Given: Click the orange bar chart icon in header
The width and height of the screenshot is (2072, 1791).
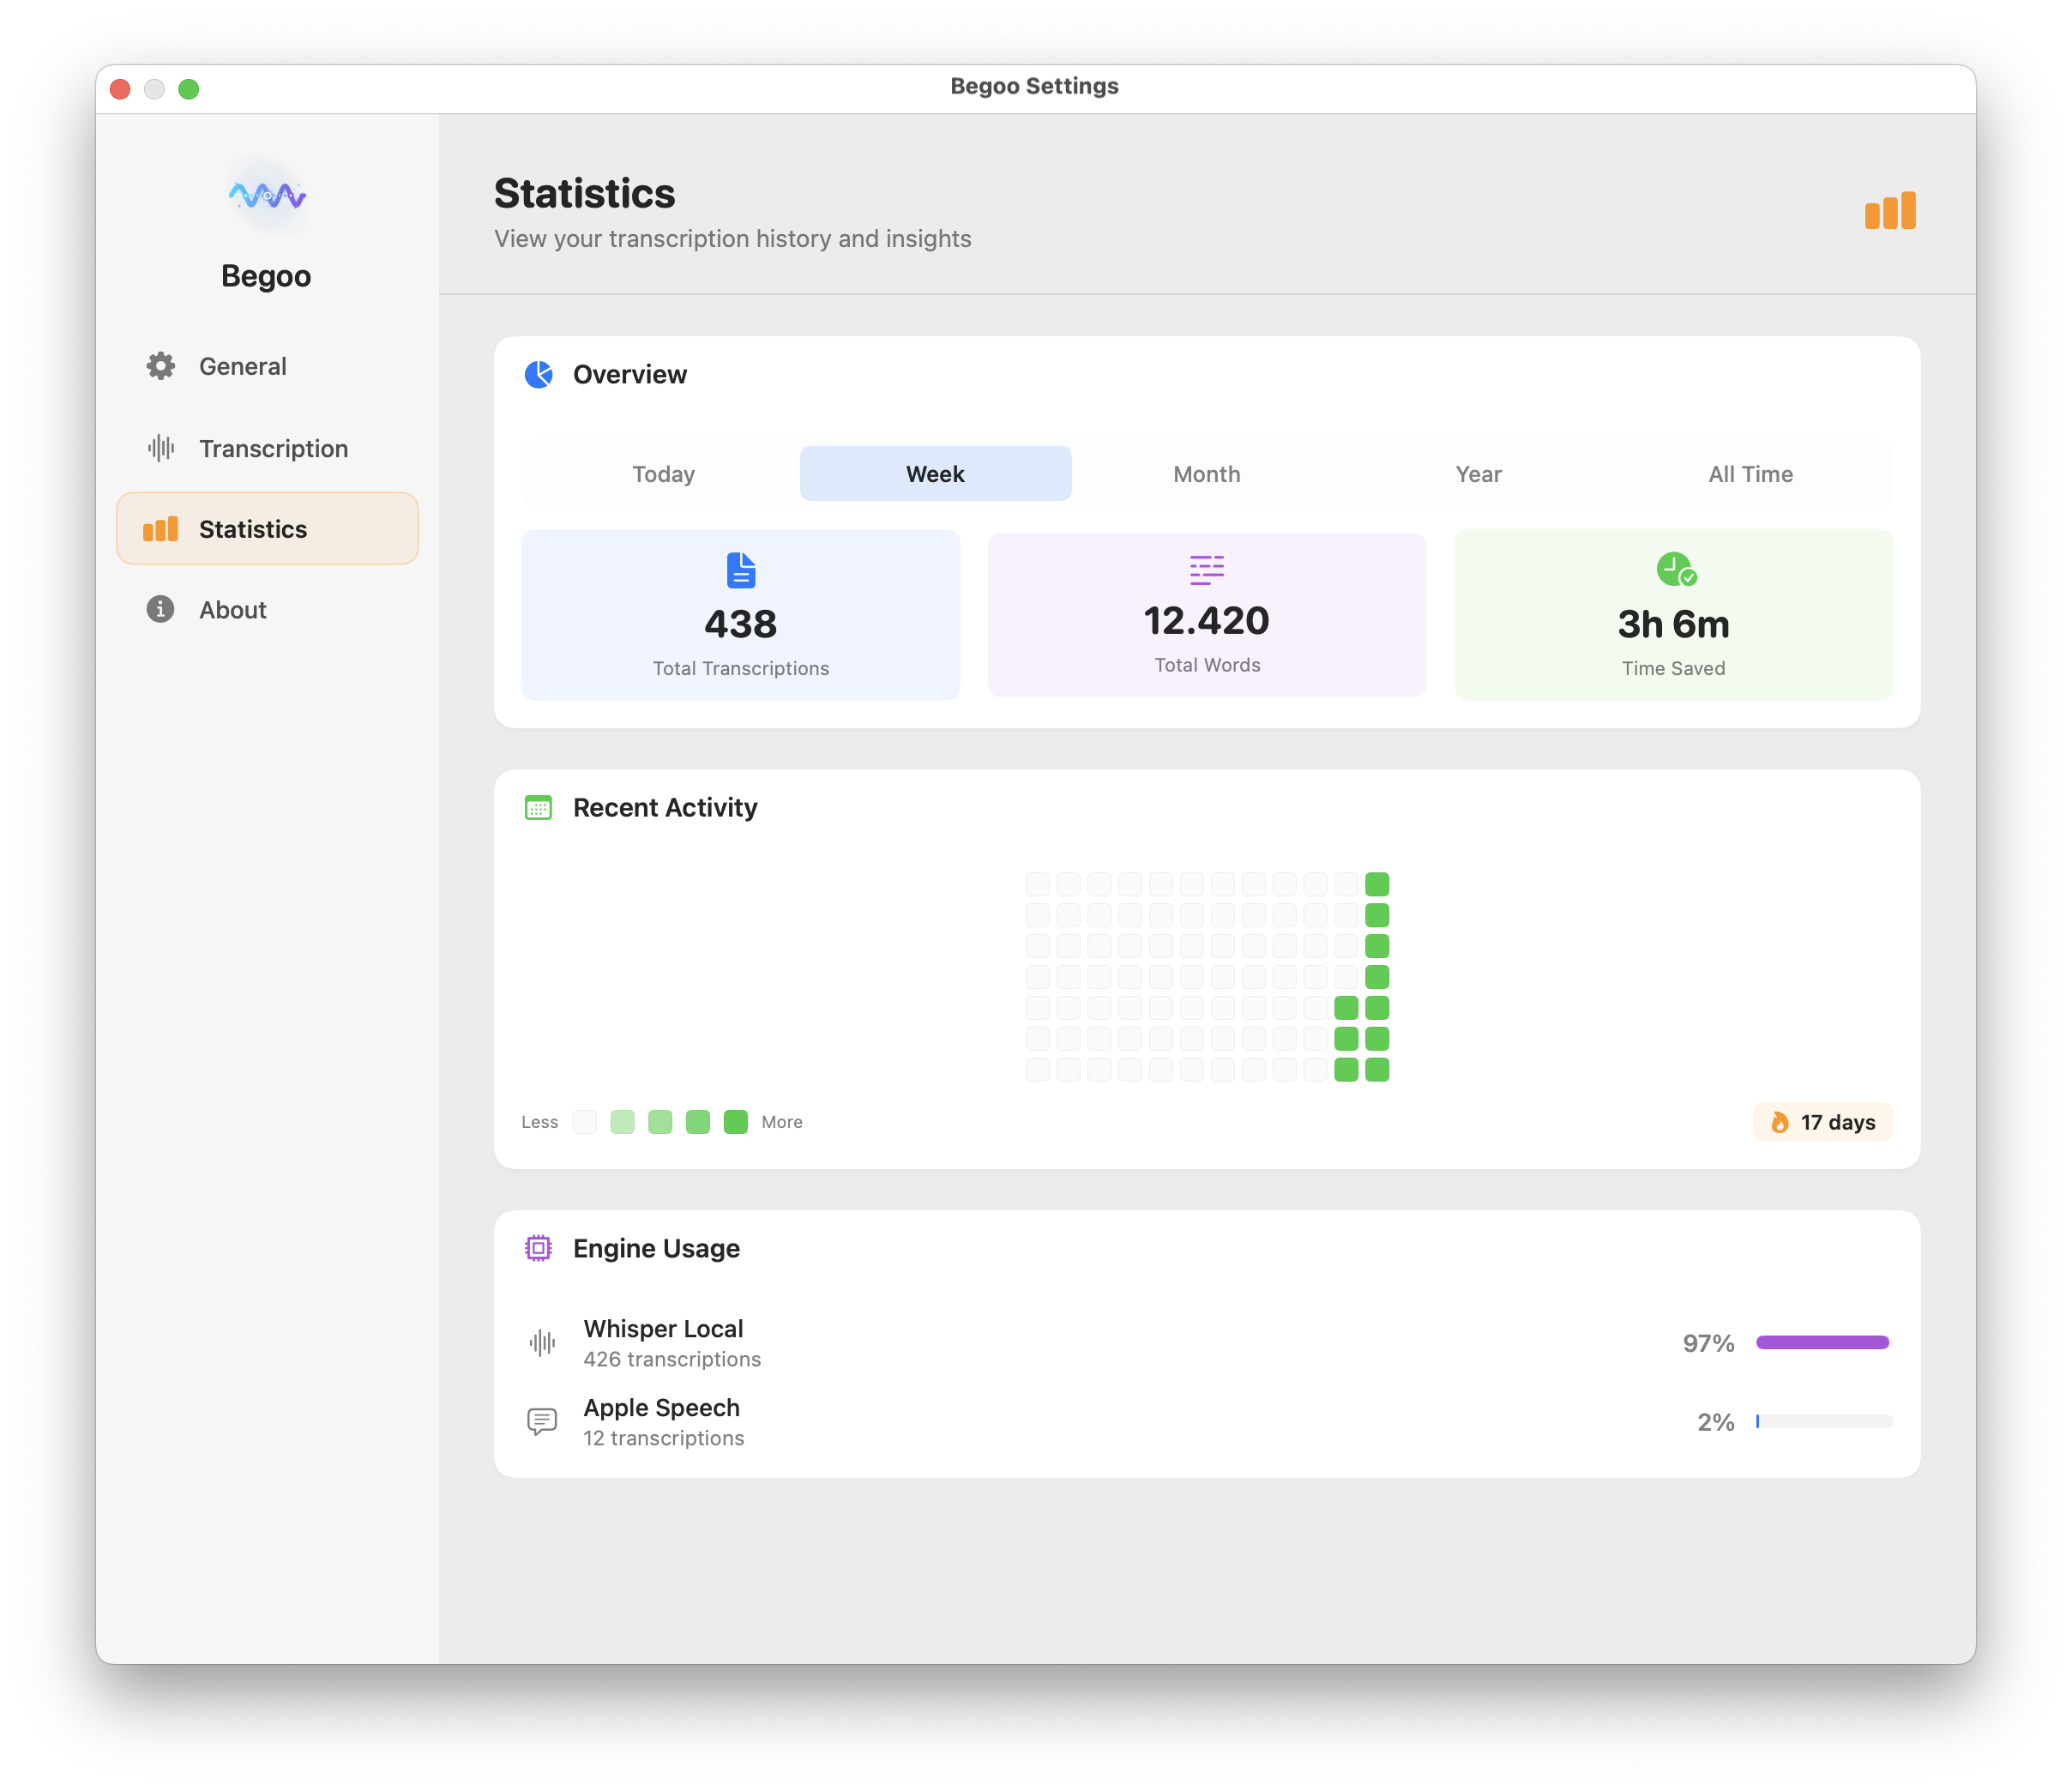Looking at the screenshot, I should pyautogui.click(x=1889, y=210).
